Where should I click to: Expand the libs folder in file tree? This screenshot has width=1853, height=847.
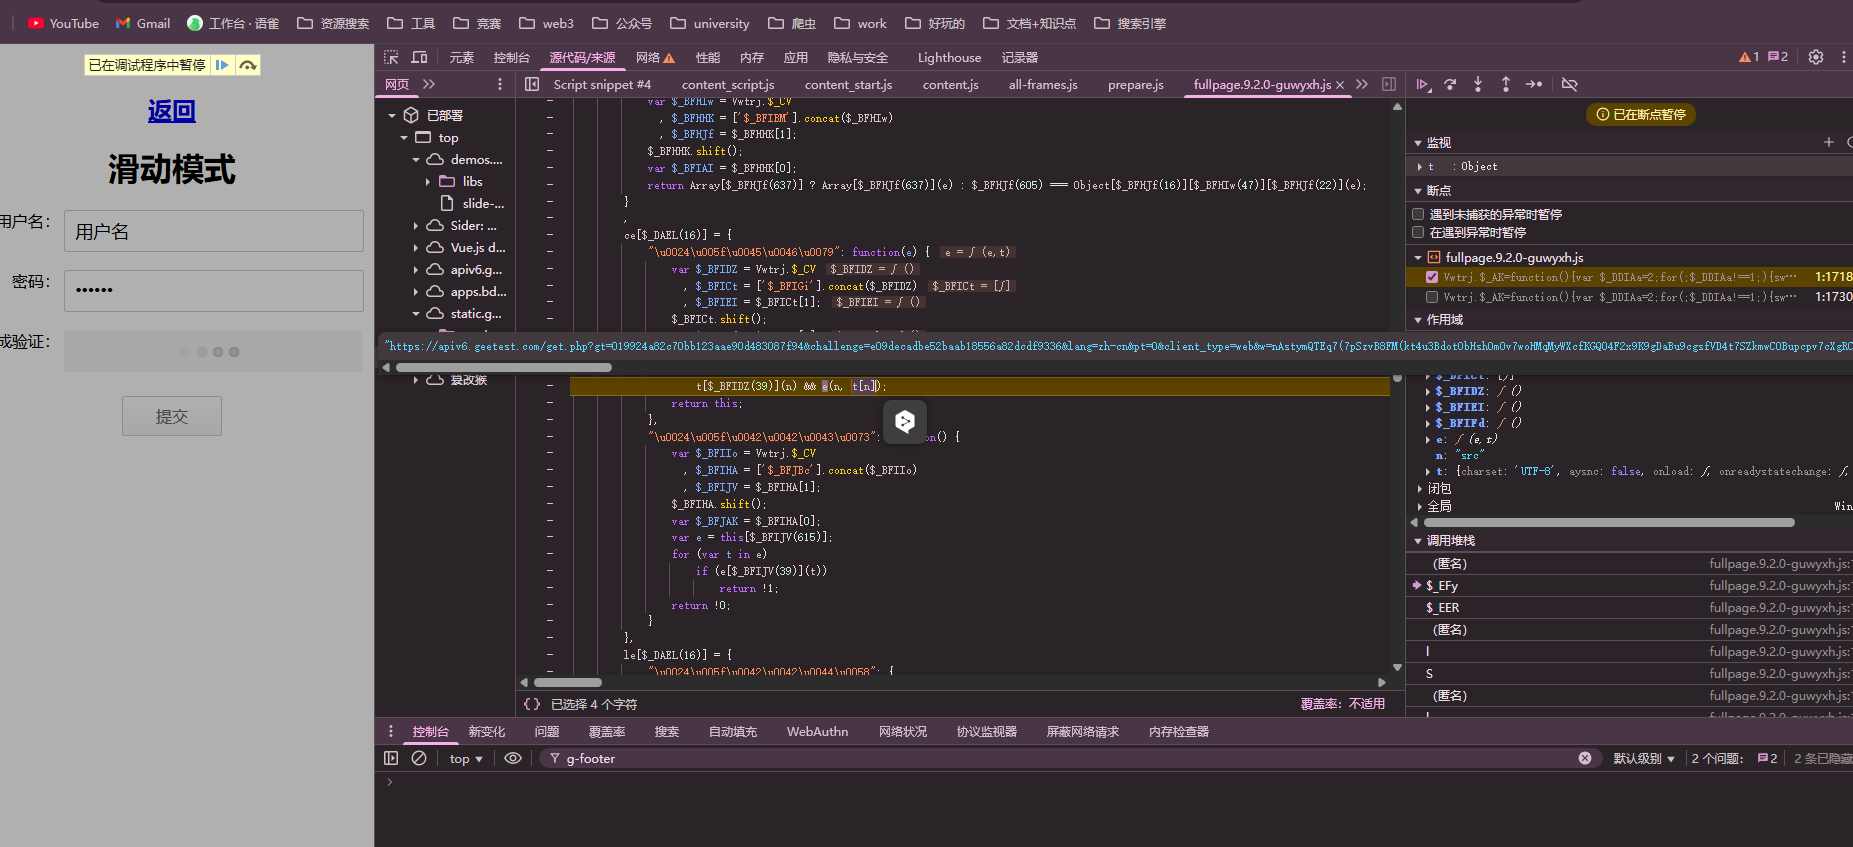(x=428, y=182)
